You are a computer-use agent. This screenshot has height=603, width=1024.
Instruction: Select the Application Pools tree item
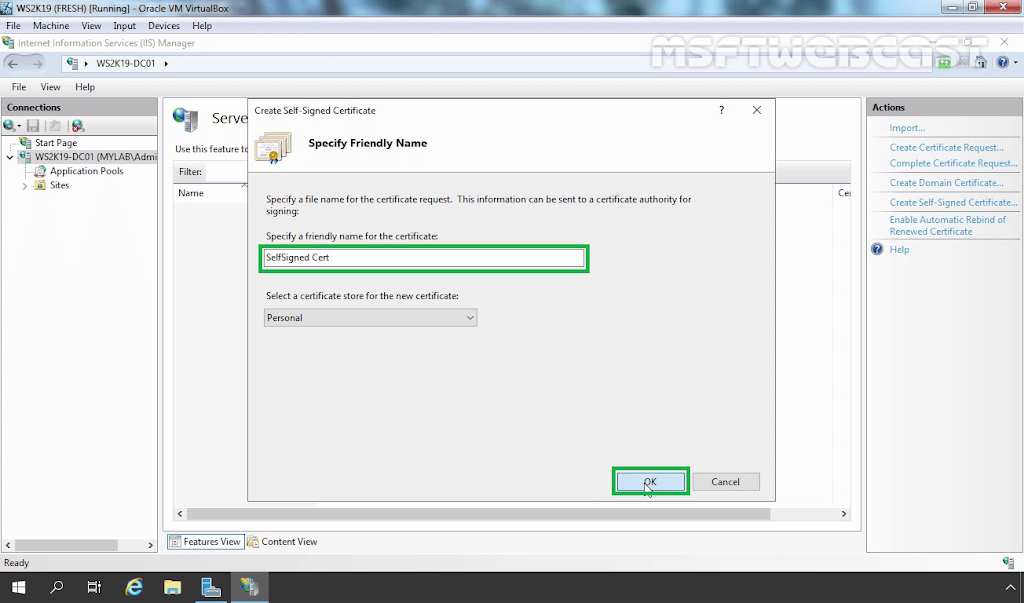point(86,171)
